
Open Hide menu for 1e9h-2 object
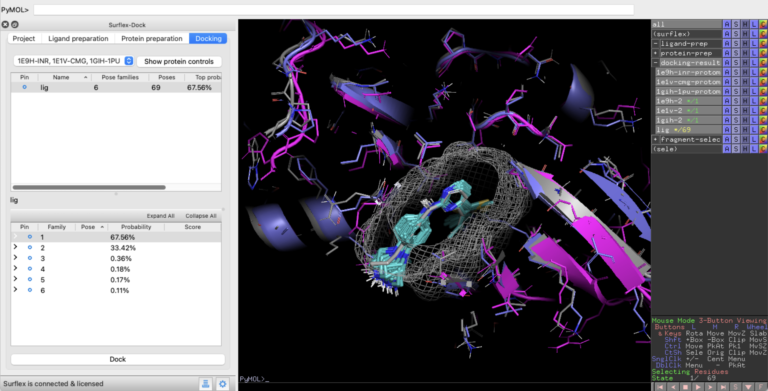[745, 101]
